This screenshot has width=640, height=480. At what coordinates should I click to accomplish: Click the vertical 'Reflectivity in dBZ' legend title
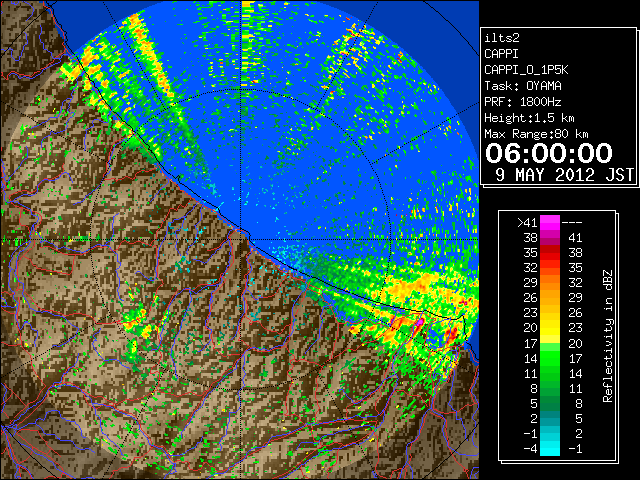(x=608, y=336)
